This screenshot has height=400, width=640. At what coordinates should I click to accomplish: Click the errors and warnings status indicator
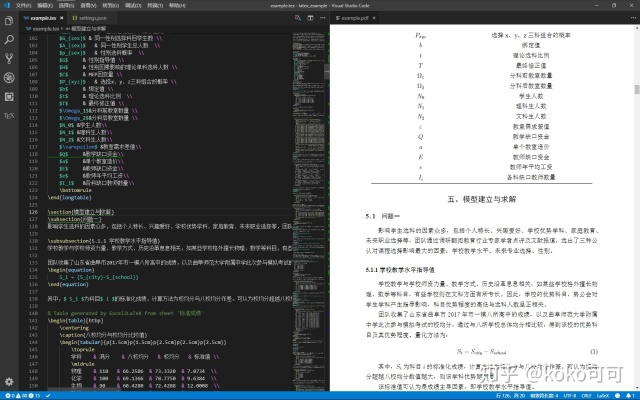click(23, 396)
